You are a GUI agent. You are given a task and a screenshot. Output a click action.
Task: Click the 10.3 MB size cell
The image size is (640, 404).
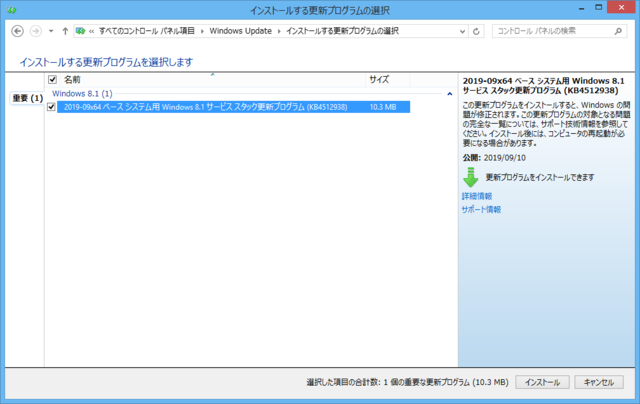click(383, 107)
